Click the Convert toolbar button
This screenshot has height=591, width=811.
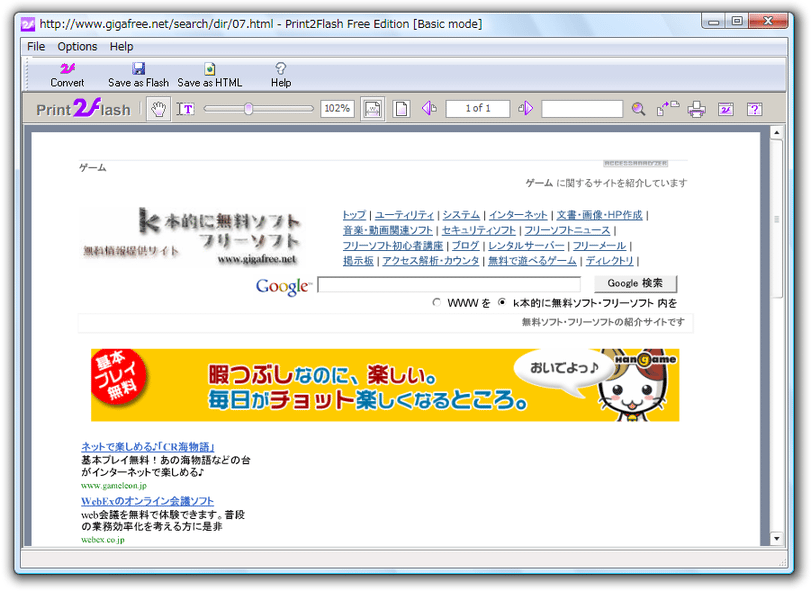click(67, 75)
